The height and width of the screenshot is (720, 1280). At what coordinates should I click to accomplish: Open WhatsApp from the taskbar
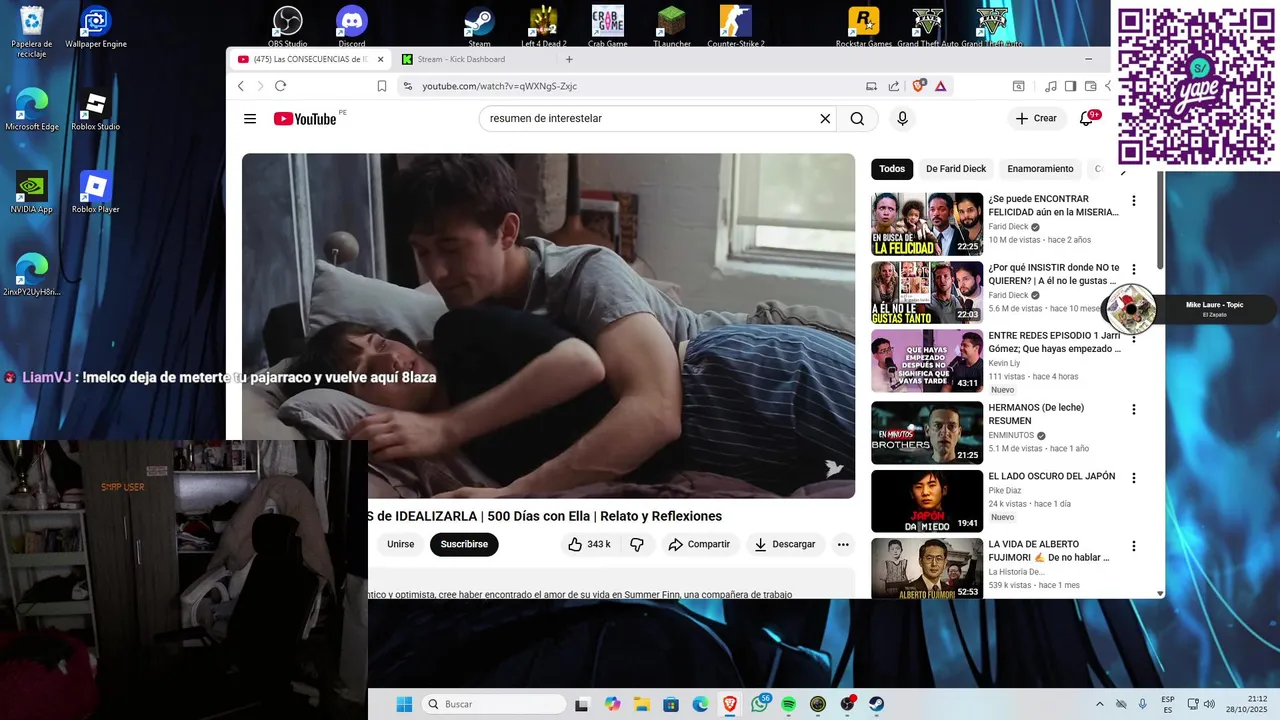tap(760, 704)
